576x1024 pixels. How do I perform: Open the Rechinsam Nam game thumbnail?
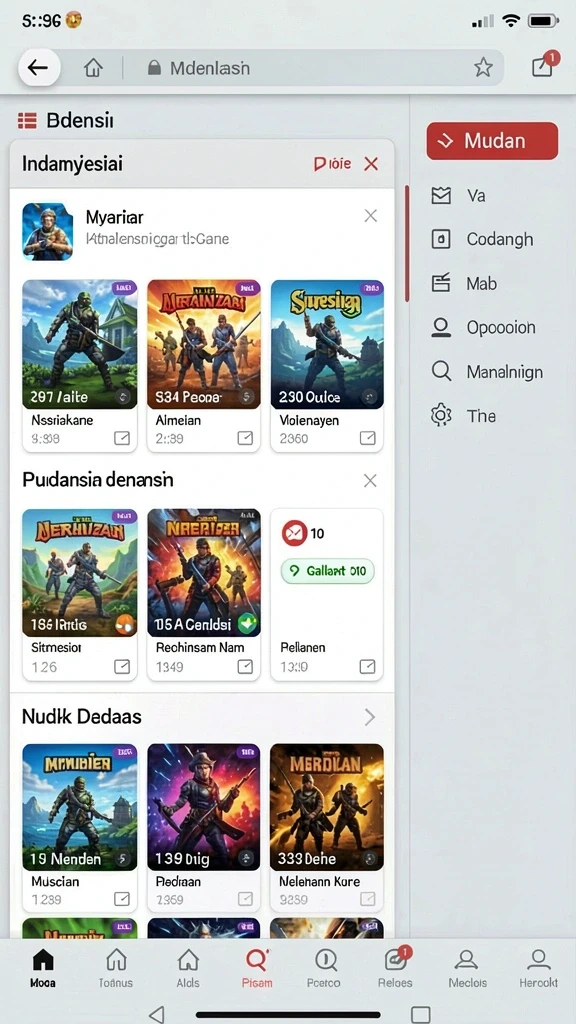pos(204,573)
